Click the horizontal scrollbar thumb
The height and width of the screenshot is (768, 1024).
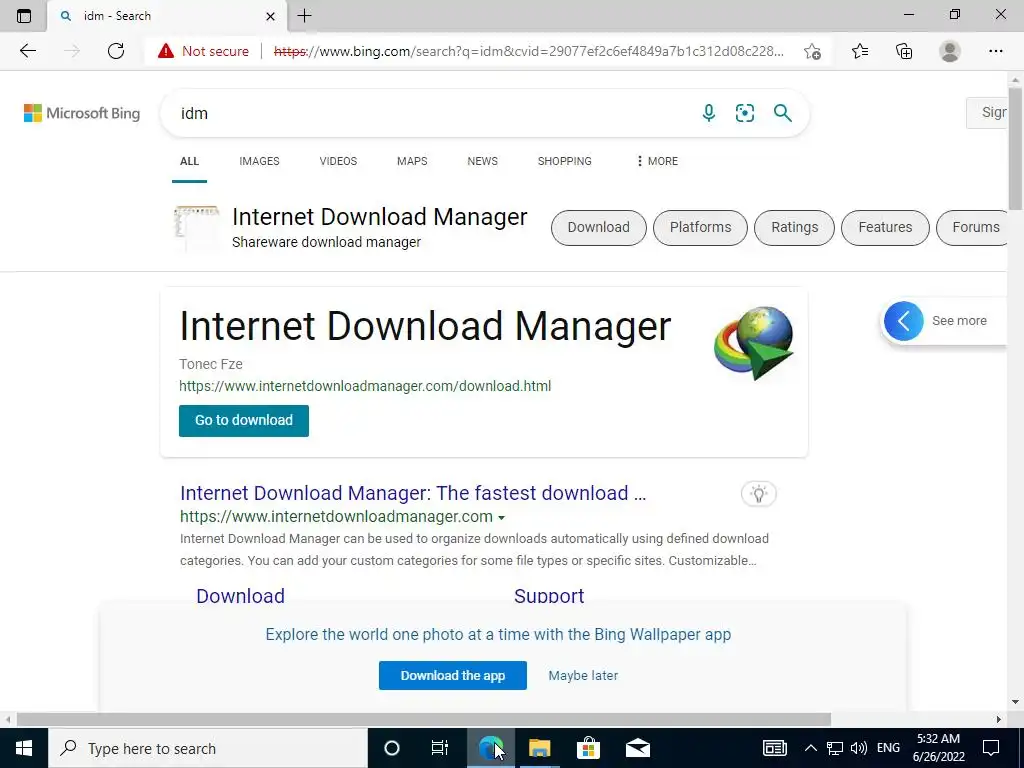(423, 720)
